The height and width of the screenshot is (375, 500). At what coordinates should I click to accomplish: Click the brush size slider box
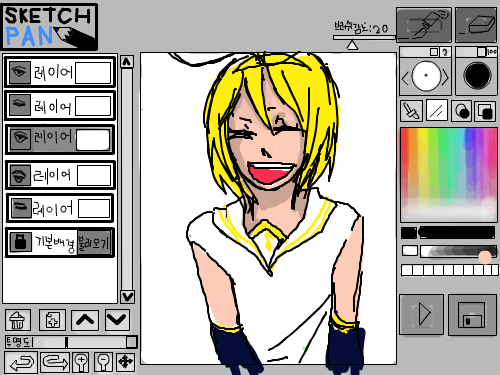pyautogui.click(x=433, y=52)
